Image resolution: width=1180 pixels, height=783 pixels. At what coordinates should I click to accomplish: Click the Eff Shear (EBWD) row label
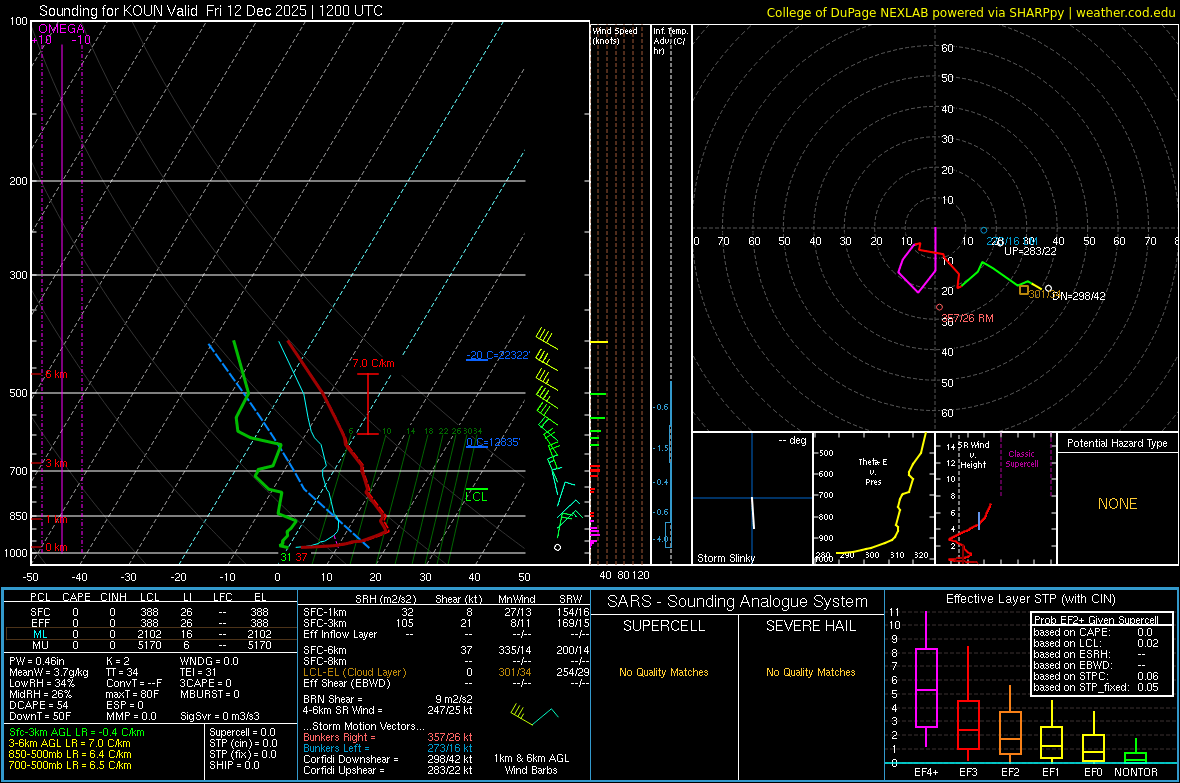(346, 684)
